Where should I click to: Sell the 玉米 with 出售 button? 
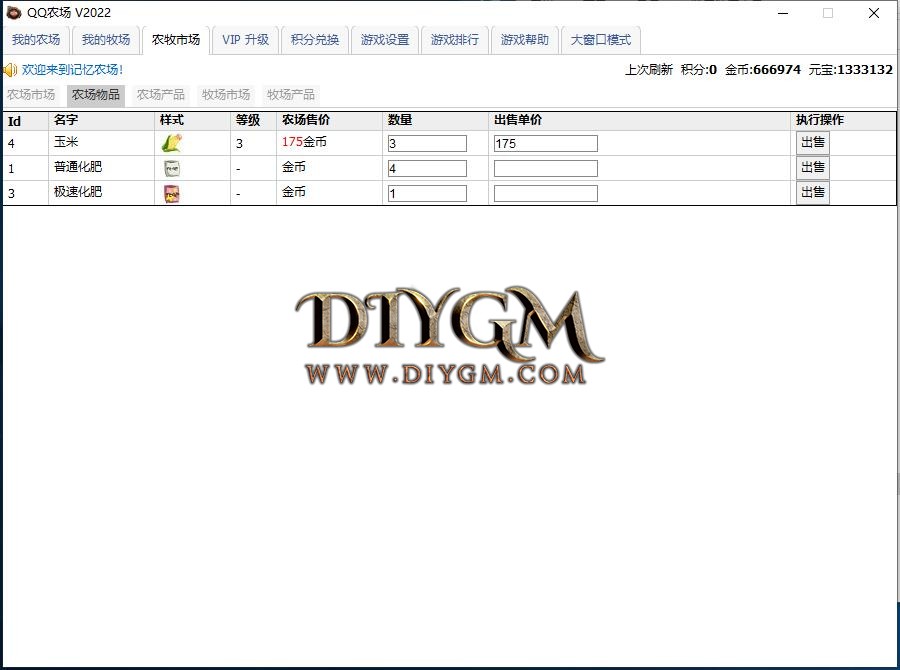812,142
